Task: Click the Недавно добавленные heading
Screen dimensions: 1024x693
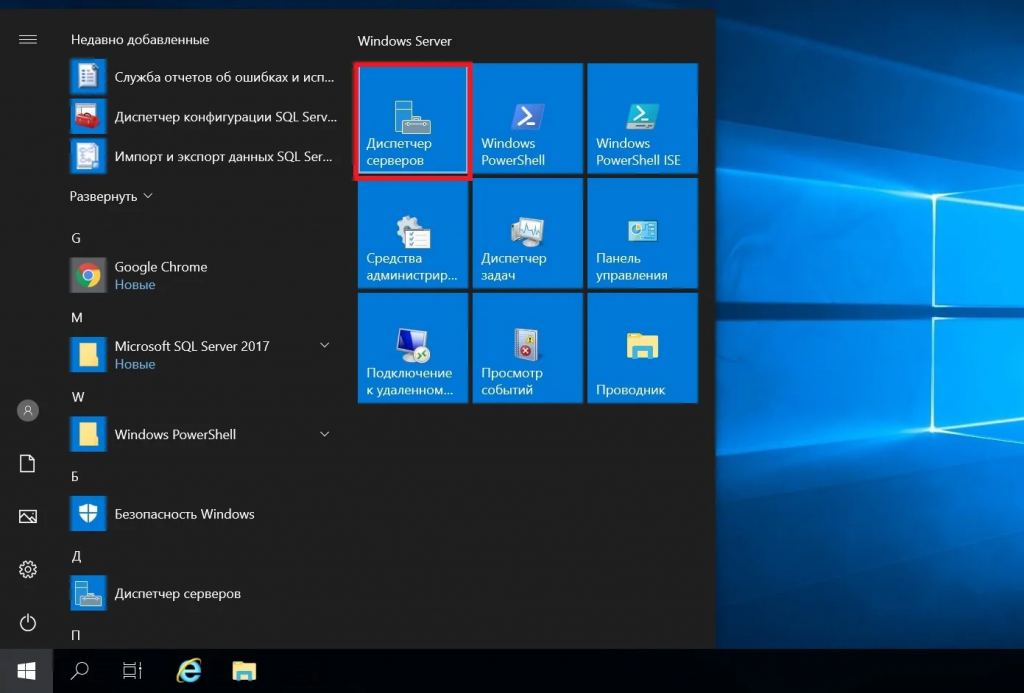Action: point(140,40)
